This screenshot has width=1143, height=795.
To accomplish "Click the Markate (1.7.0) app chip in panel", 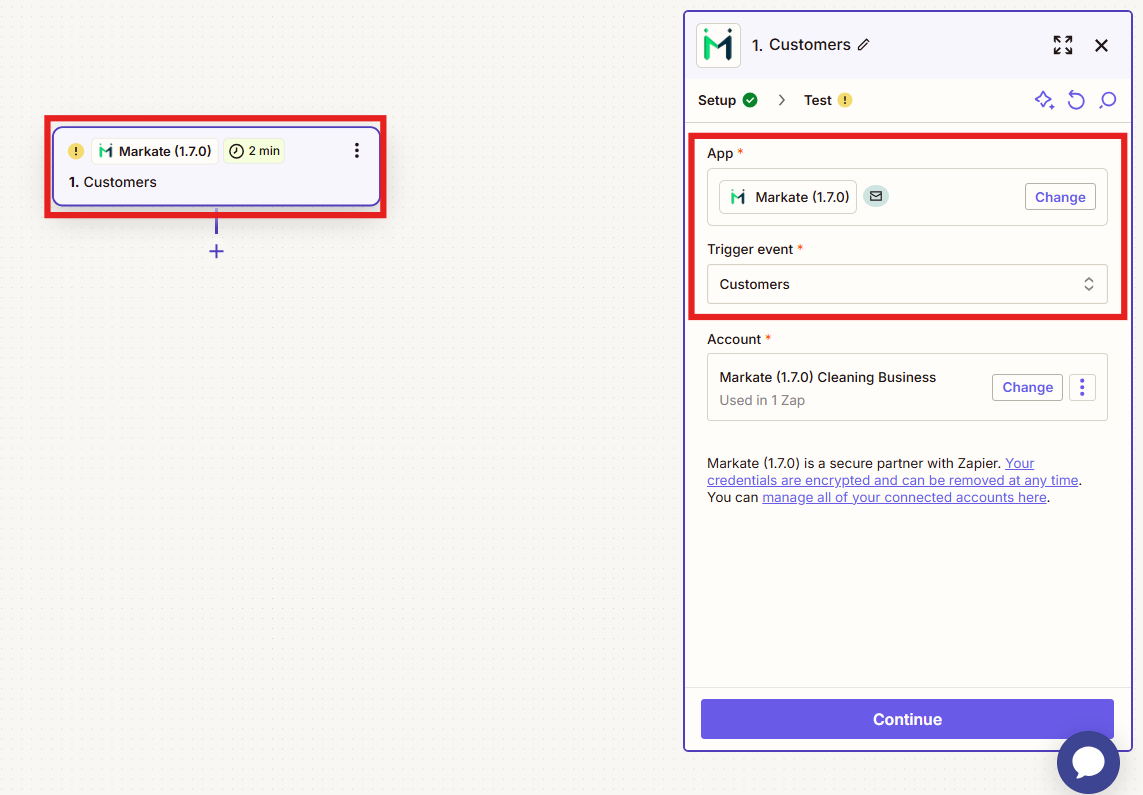I will [x=787, y=197].
